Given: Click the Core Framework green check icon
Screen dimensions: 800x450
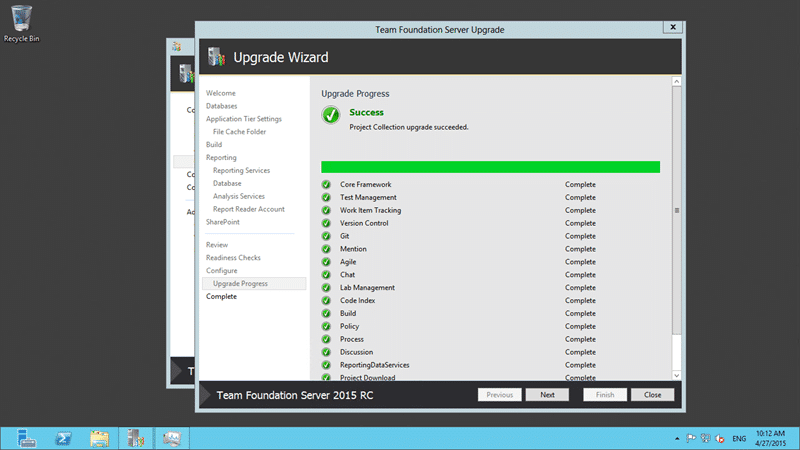Looking at the screenshot, I should [x=326, y=184].
